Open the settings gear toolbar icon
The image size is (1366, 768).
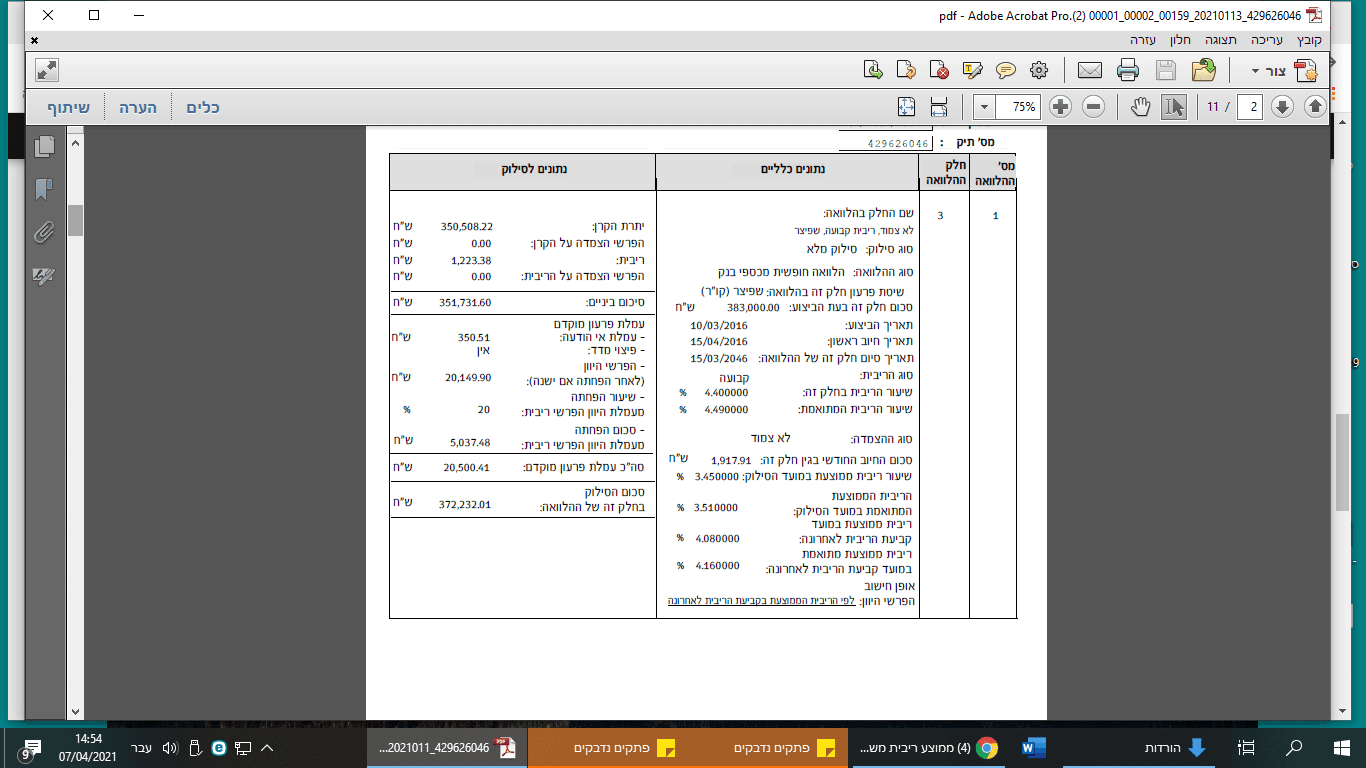(1039, 70)
